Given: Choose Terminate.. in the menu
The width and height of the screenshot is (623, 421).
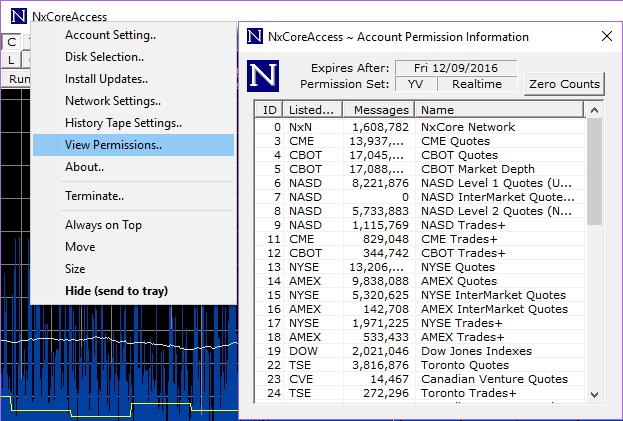Looking at the screenshot, I should (133, 196).
